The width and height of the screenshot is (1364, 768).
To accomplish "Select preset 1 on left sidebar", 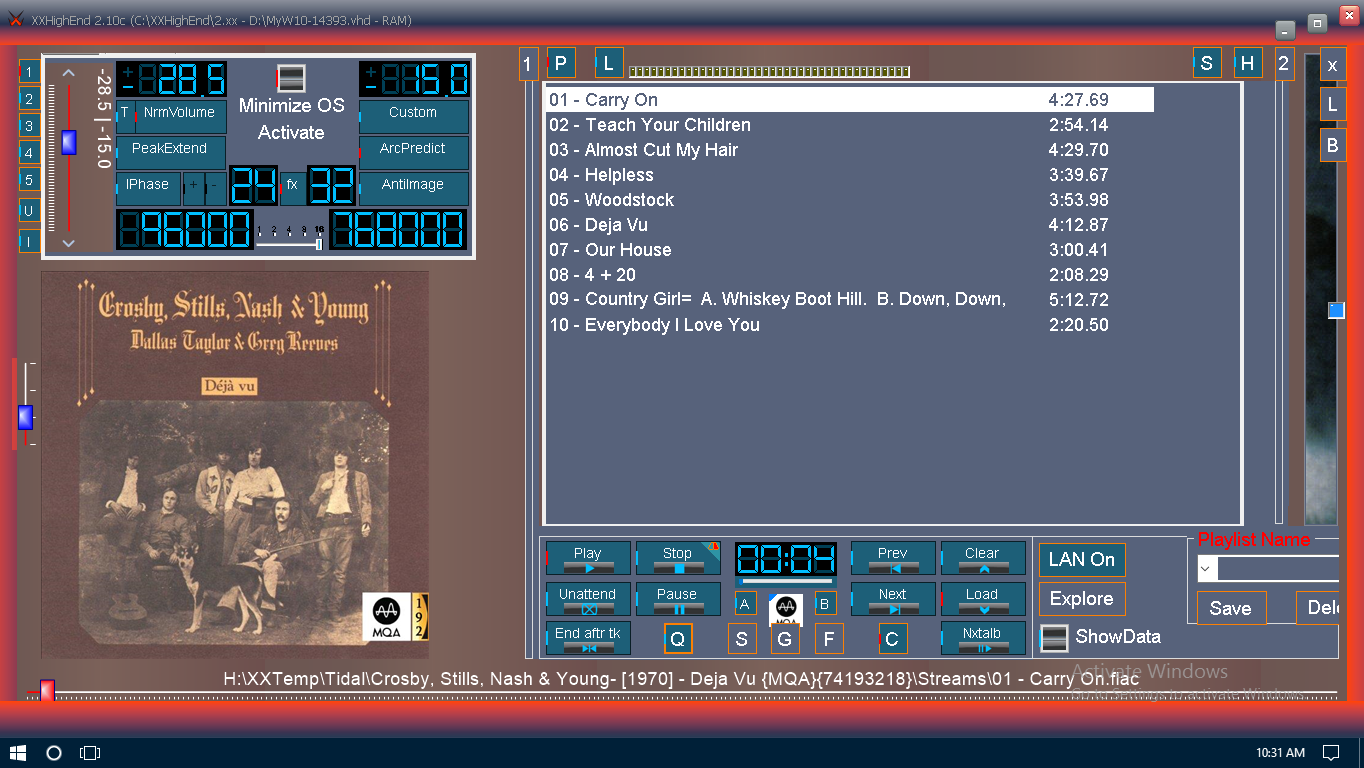I will coord(30,72).
